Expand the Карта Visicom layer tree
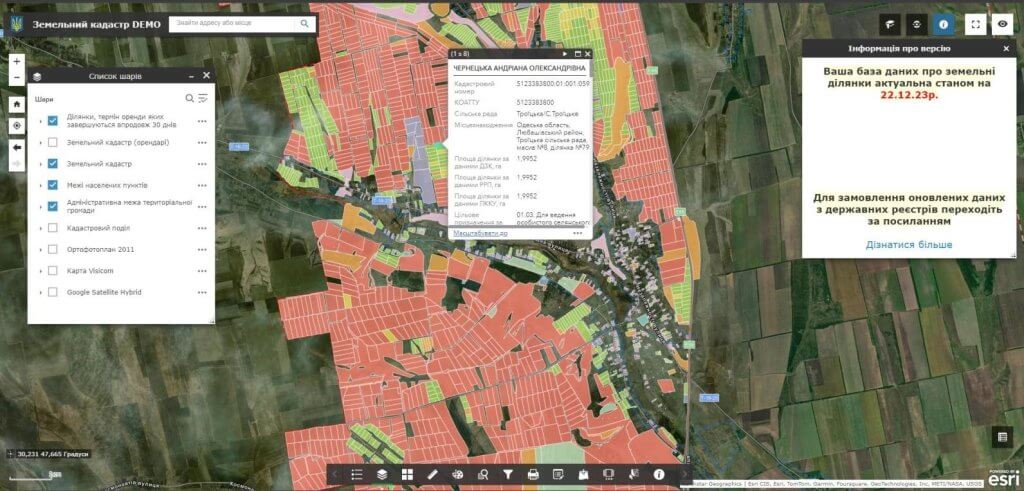The image size is (1024, 491). [40, 271]
